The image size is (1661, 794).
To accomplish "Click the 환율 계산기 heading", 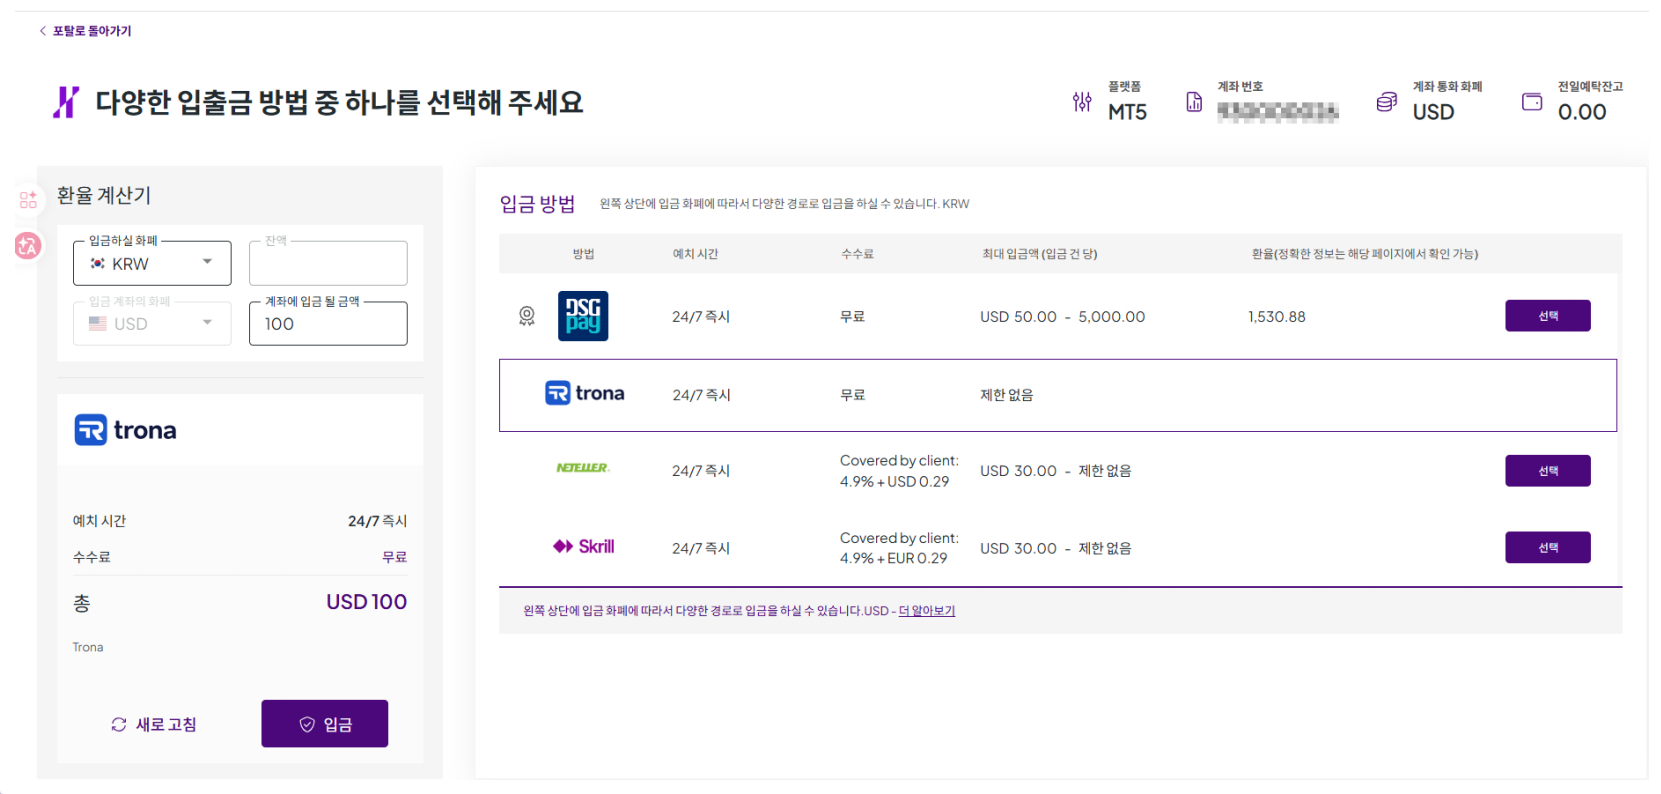I will [x=104, y=195].
